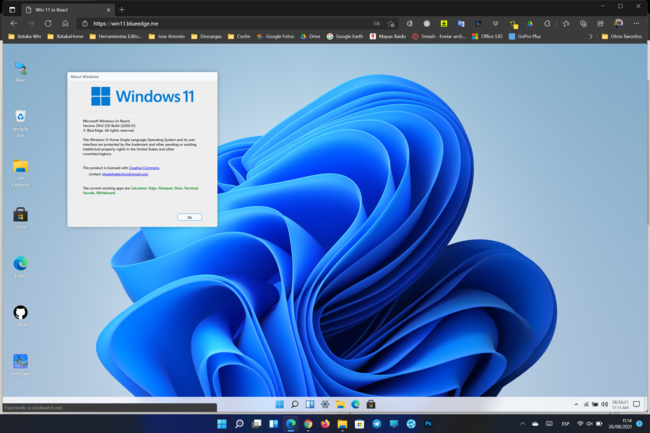The image size is (650, 433).
Task: Open the Recycle Bin desktop icon
Action: tap(20, 123)
